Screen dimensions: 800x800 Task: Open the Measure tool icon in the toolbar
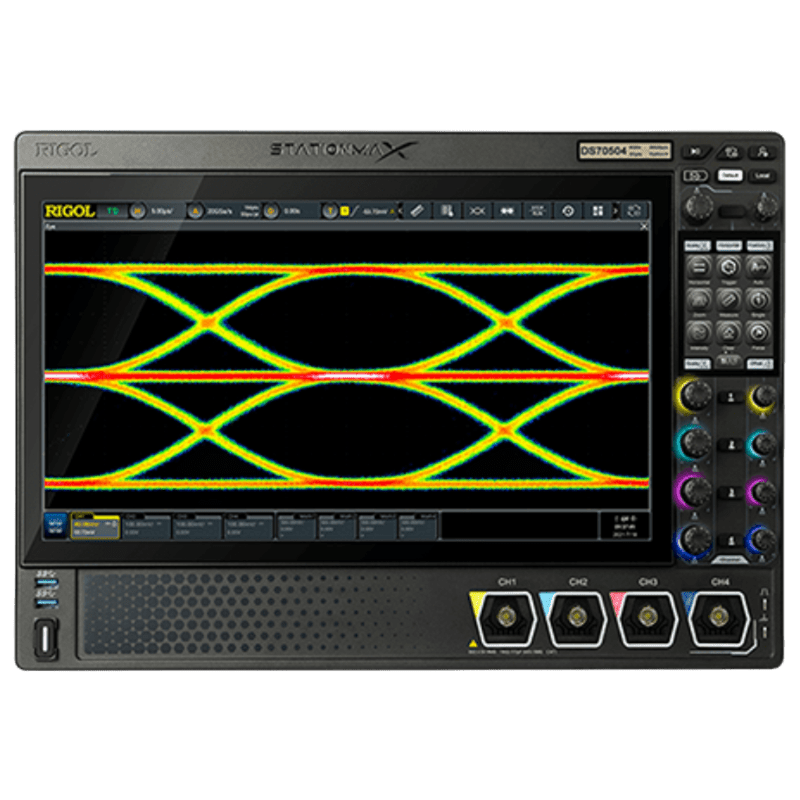[448, 211]
